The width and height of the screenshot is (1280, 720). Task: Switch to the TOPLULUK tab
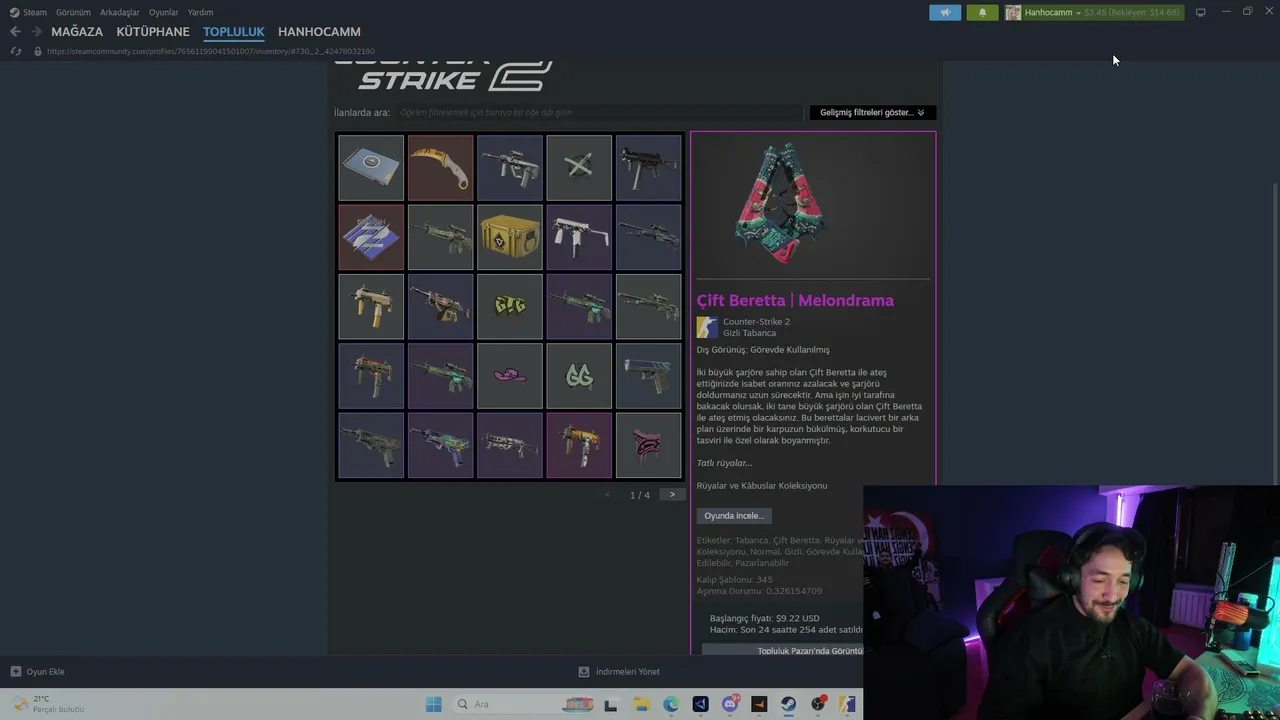click(234, 32)
